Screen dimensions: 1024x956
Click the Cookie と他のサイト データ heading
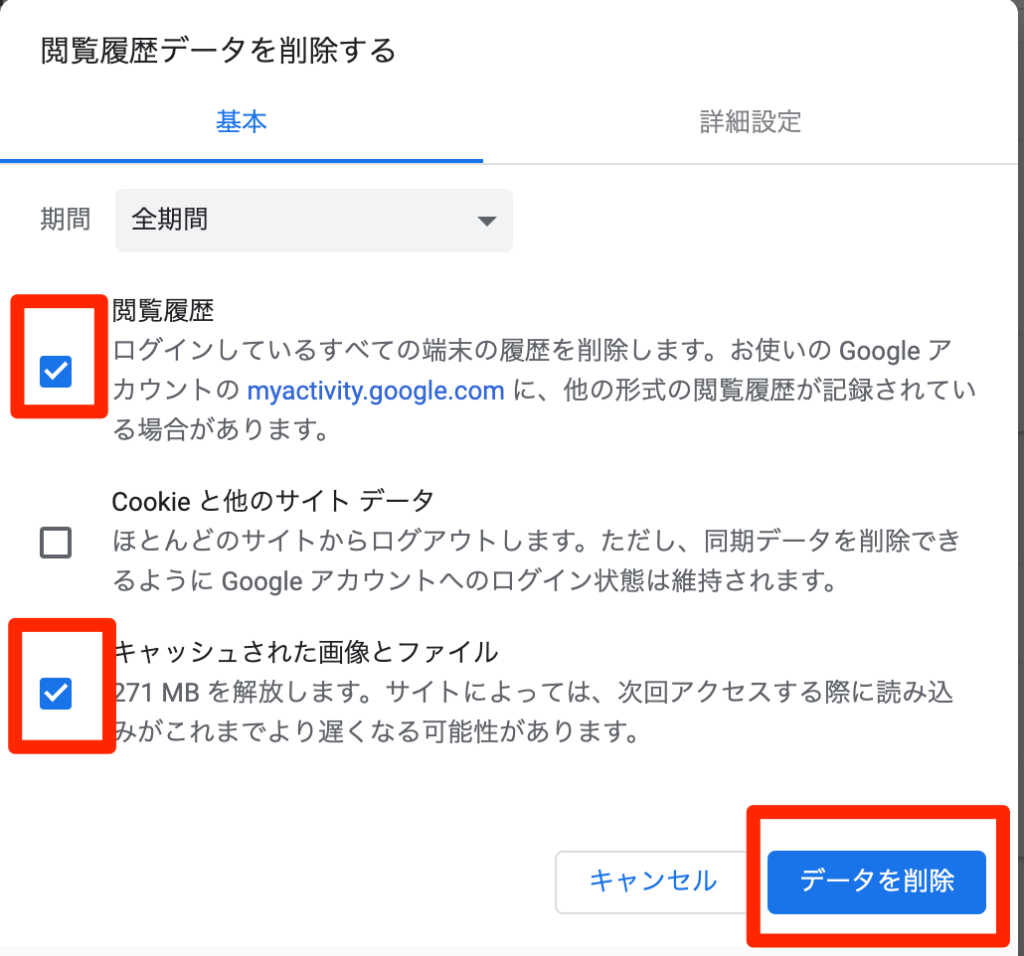tap(273, 502)
